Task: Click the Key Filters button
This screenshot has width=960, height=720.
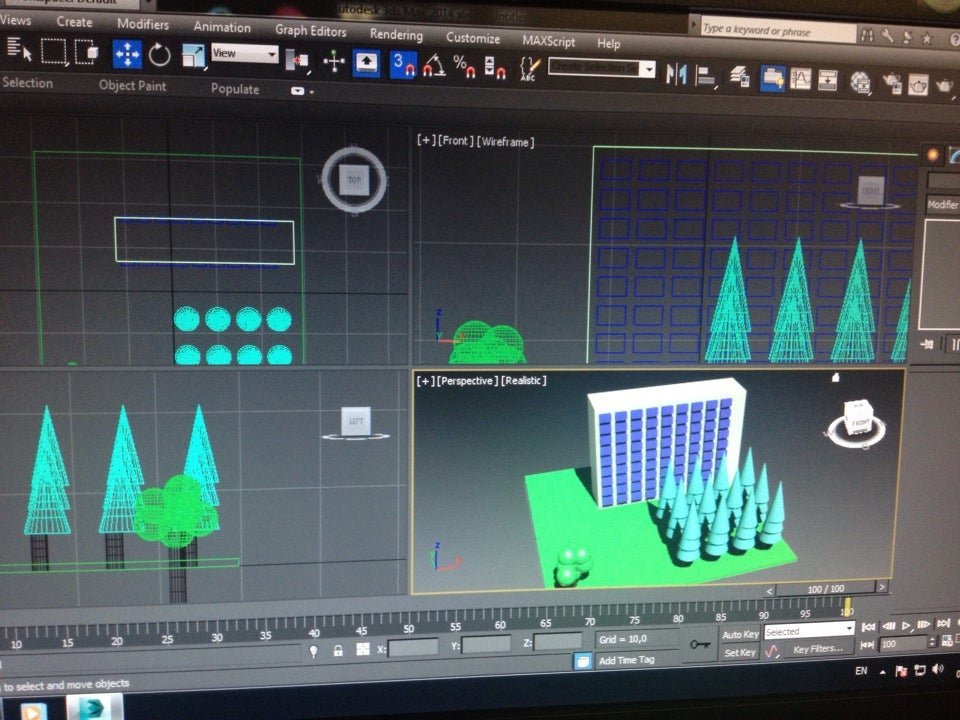Action: tap(818, 649)
